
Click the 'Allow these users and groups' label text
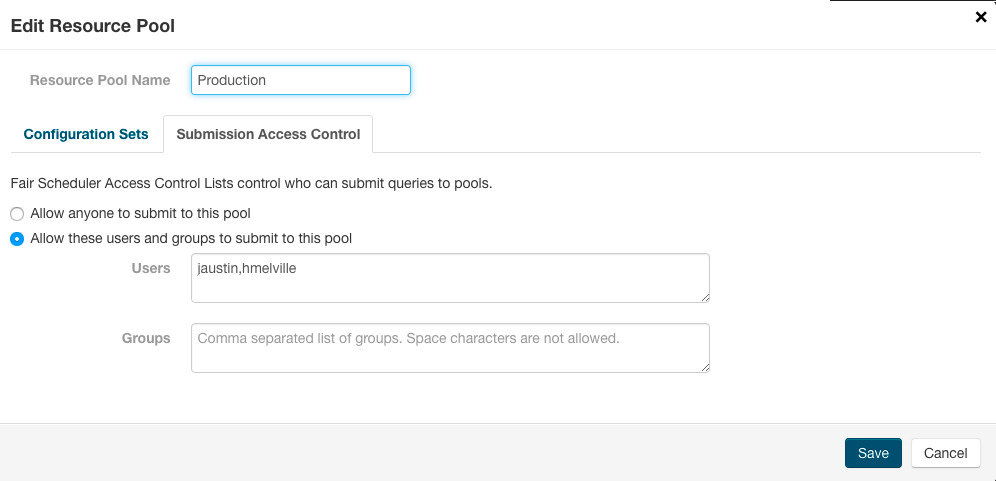(x=191, y=239)
